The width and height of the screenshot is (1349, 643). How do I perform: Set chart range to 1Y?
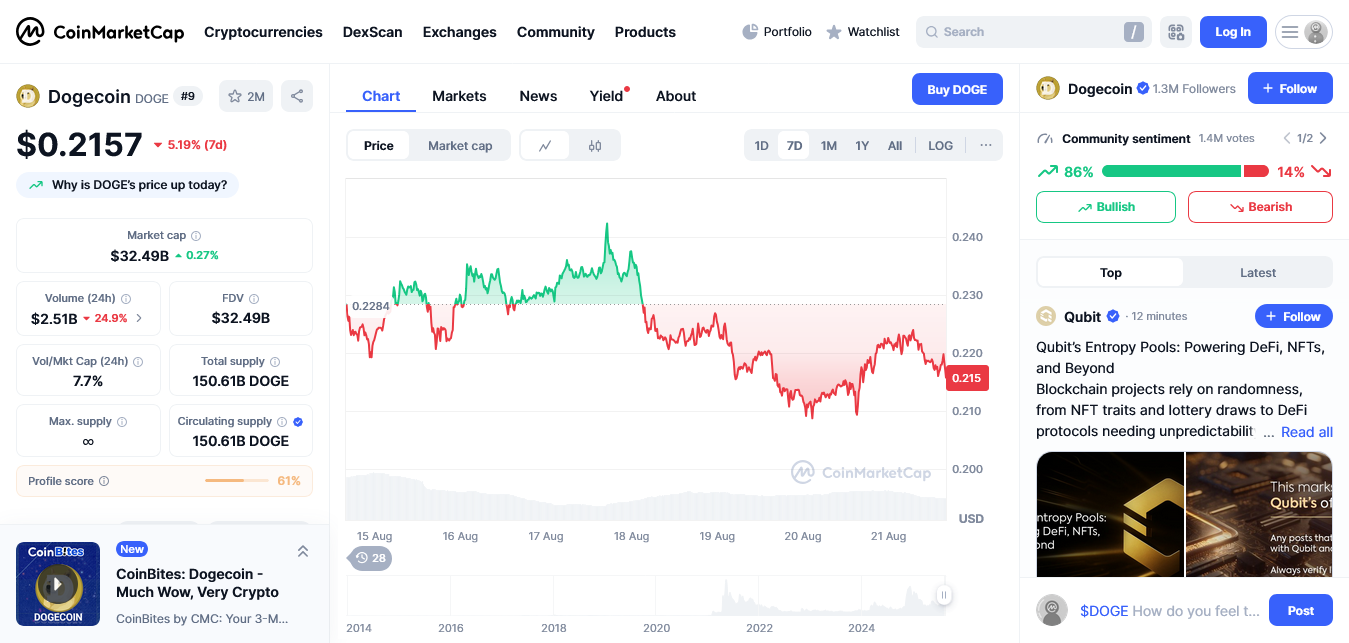[x=862, y=146]
